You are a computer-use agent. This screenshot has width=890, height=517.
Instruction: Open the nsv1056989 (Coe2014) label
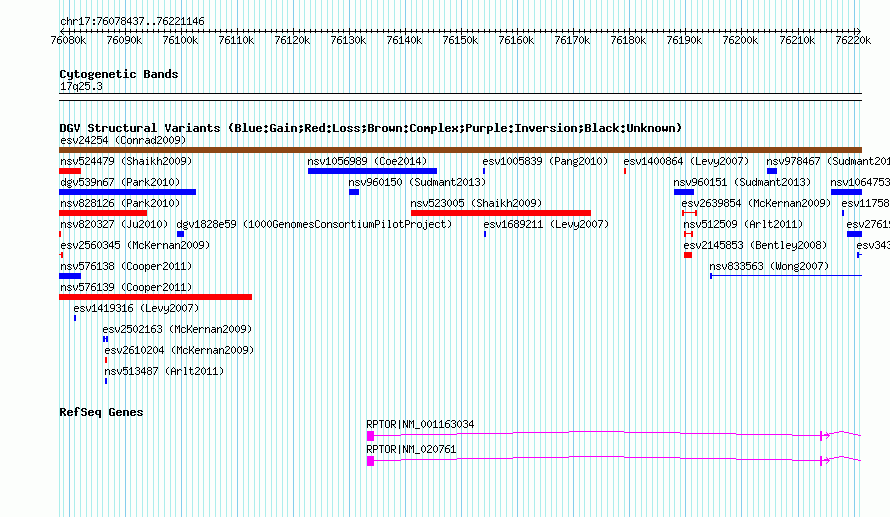367,161
